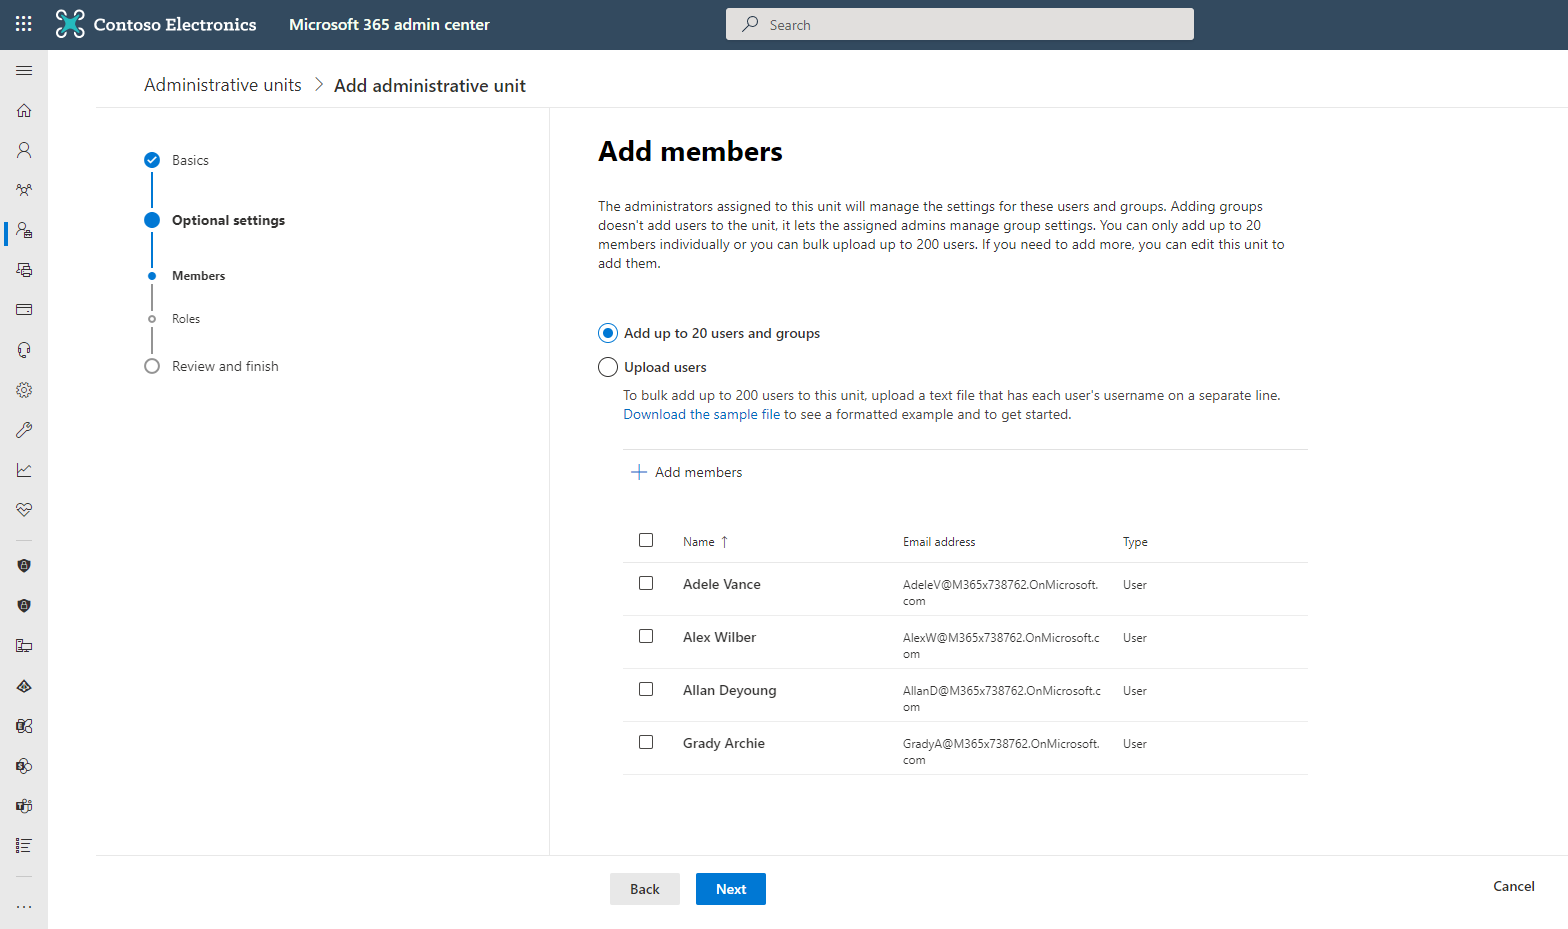Viewport: 1568px width, 929px height.
Task: Click the Next button
Action: [x=730, y=889]
